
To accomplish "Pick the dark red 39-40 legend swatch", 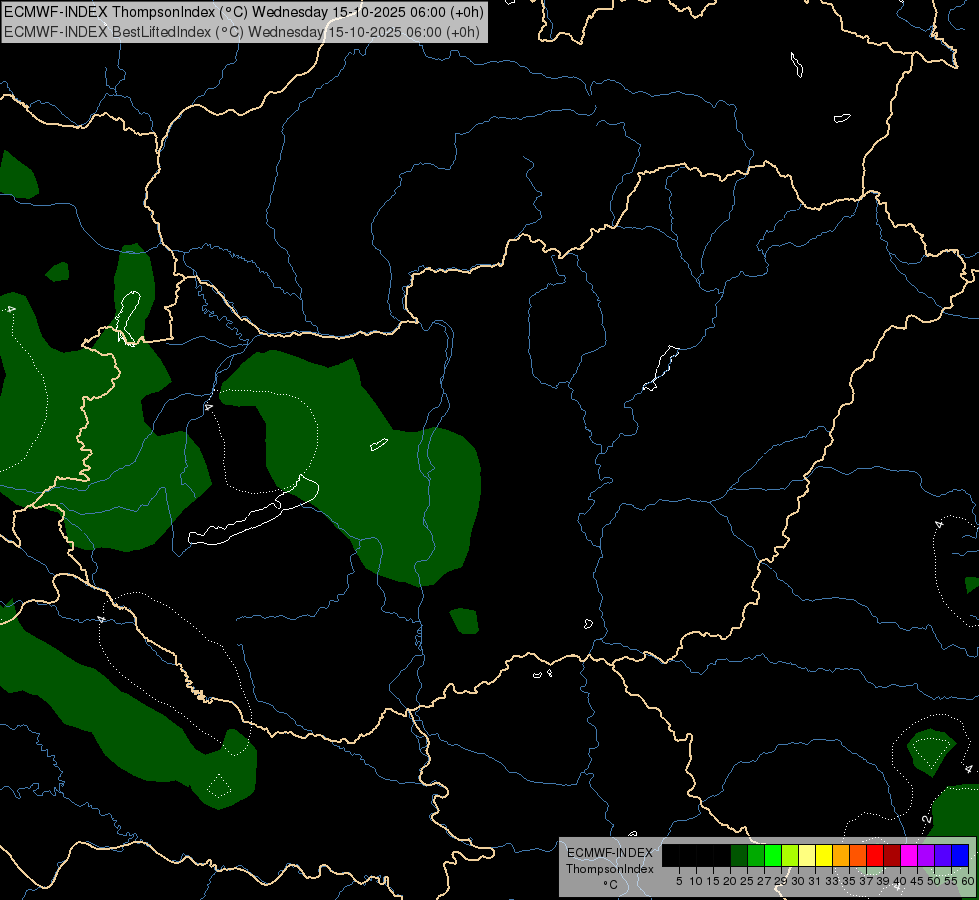I will point(892,855).
